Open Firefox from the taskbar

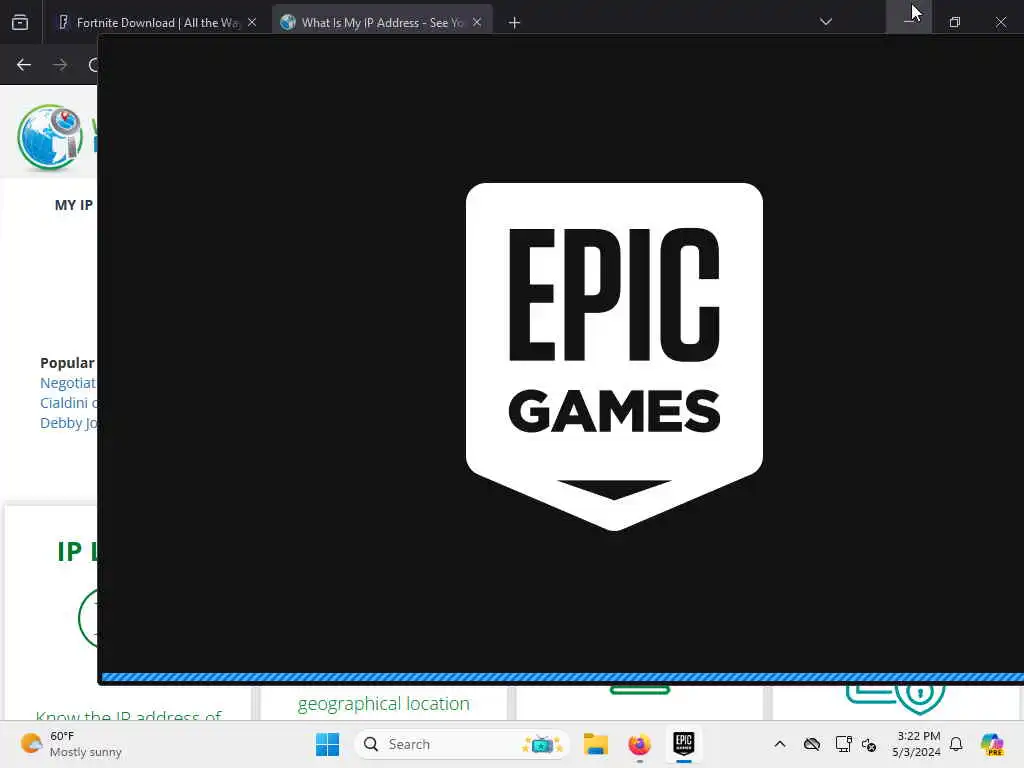(639, 744)
